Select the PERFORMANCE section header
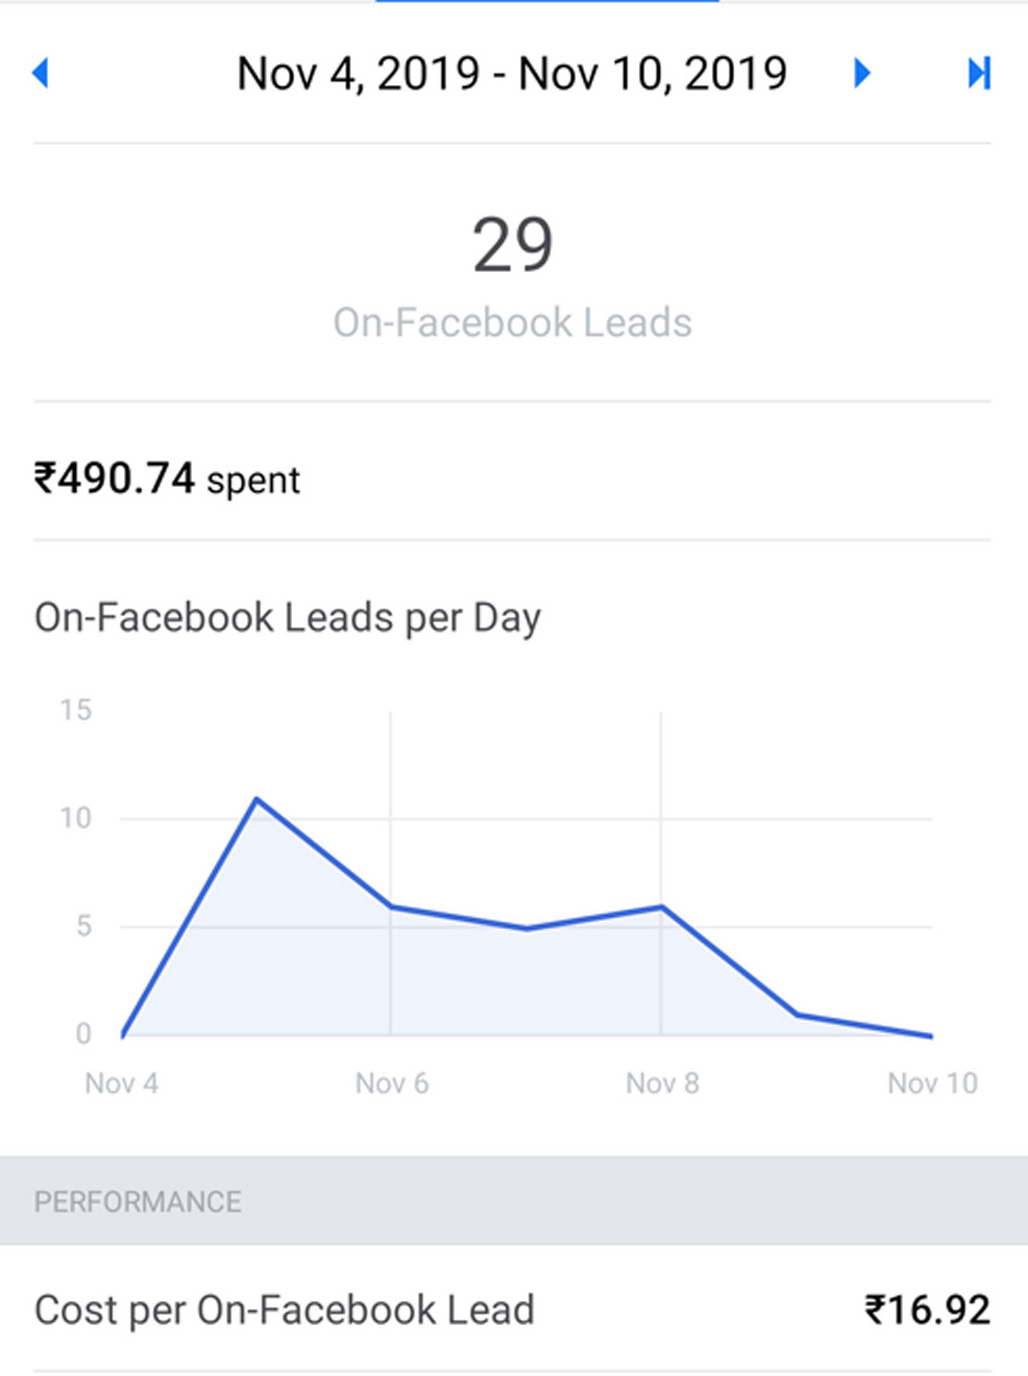 pyautogui.click(x=138, y=1202)
